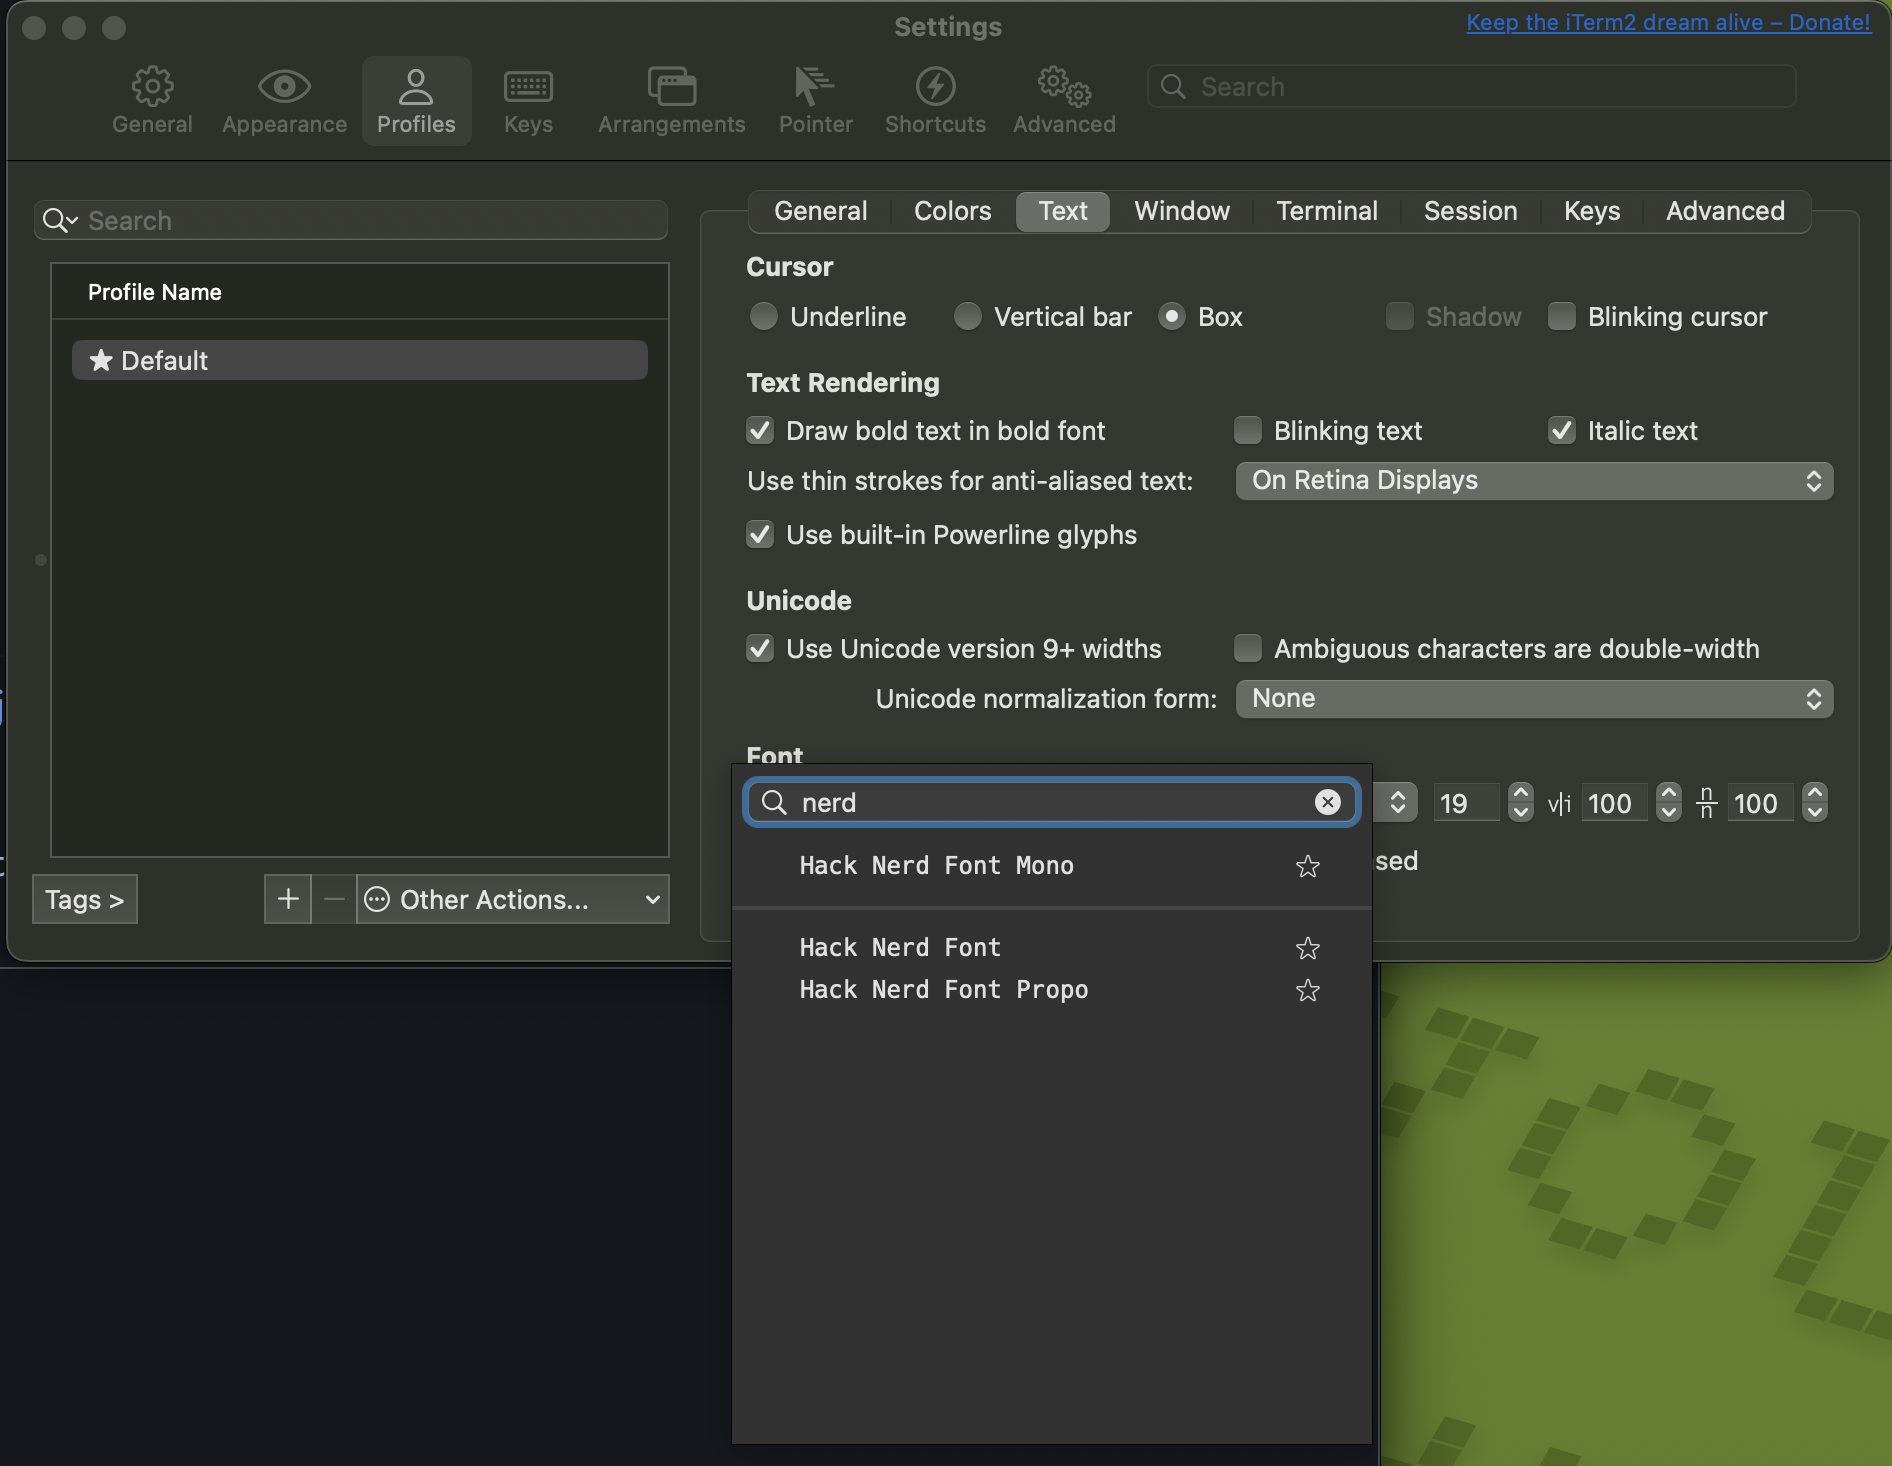Select Box cursor type
Image resolution: width=1892 pixels, height=1466 pixels.
pos(1172,316)
